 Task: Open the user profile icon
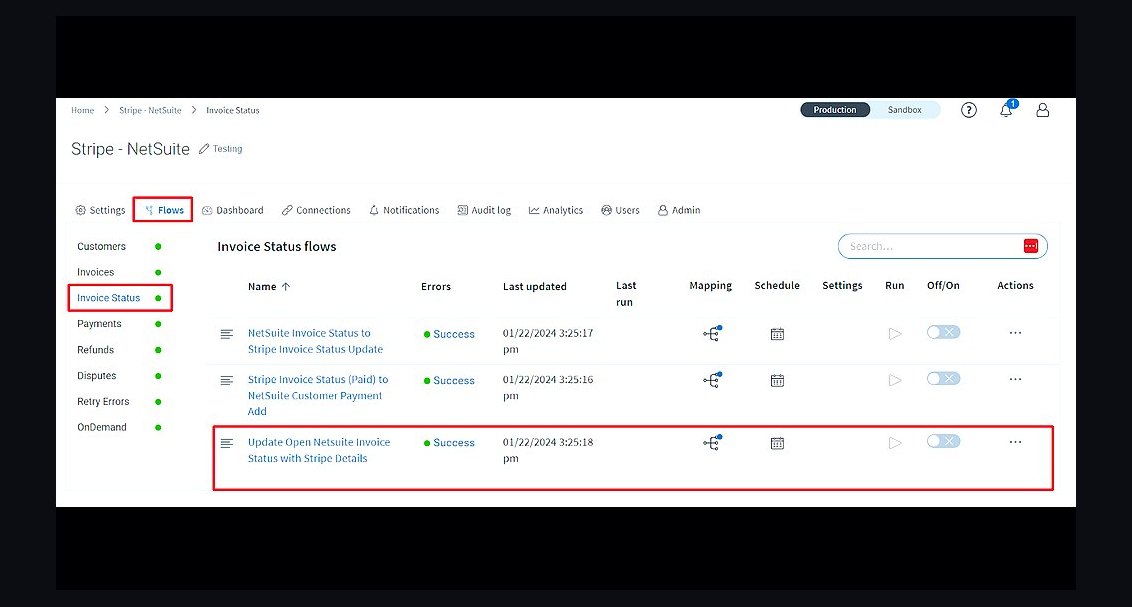pyautogui.click(x=1042, y=110)
